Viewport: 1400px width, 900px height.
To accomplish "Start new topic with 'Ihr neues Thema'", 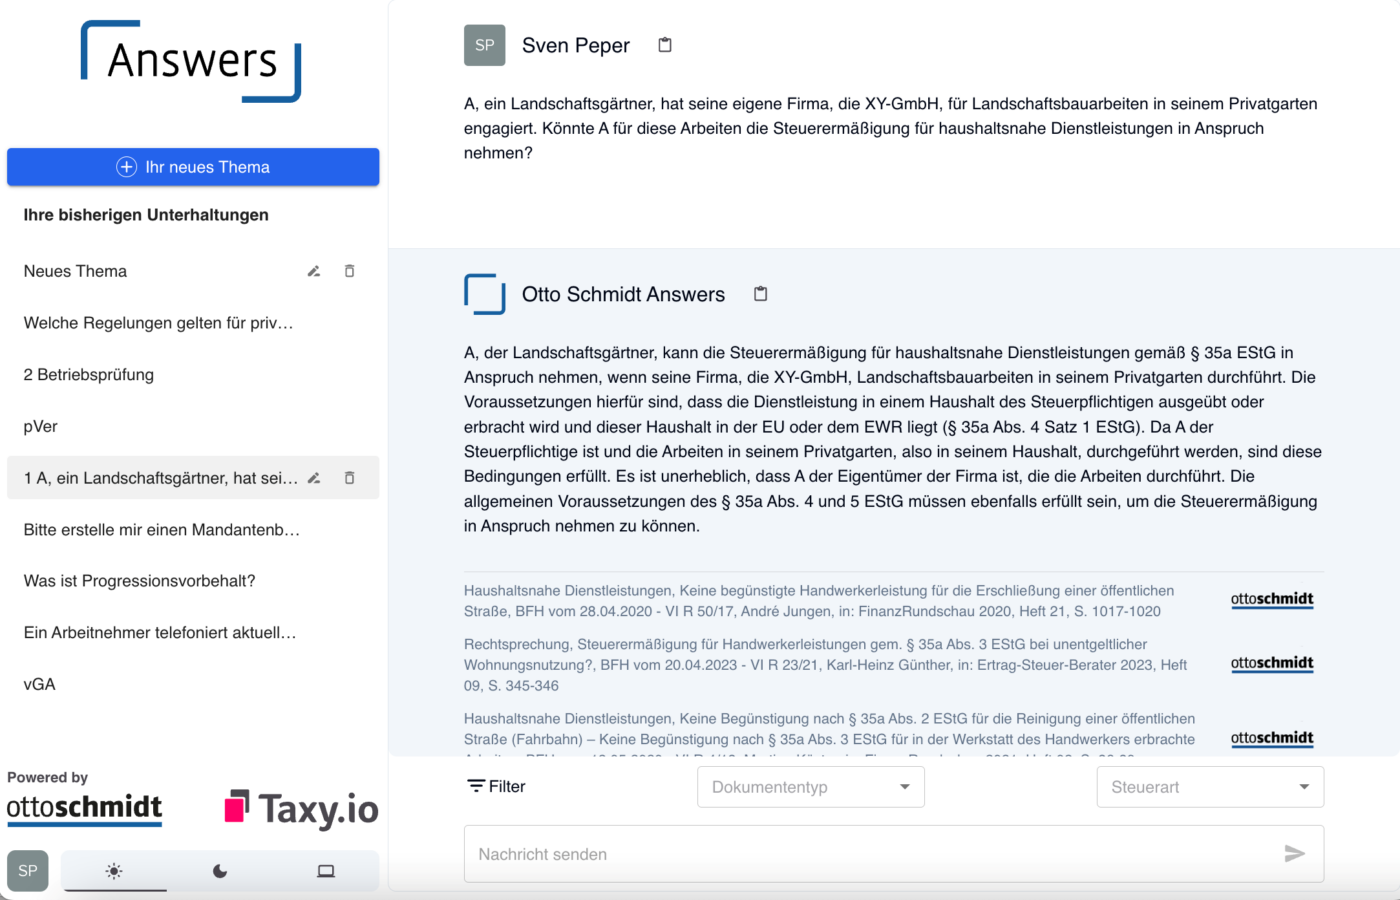I will pos(193,167).
